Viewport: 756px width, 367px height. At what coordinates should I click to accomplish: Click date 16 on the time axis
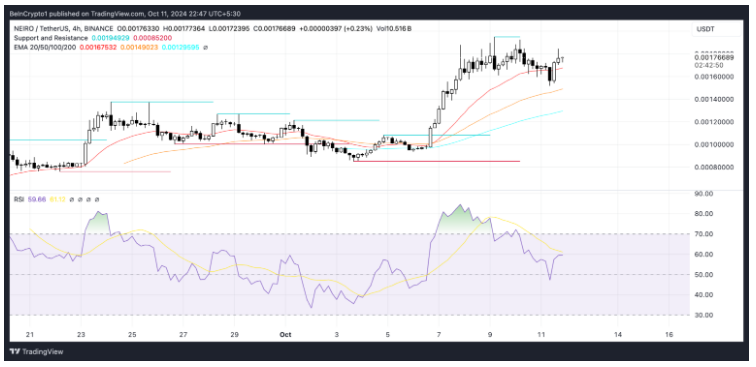[669, 334]
